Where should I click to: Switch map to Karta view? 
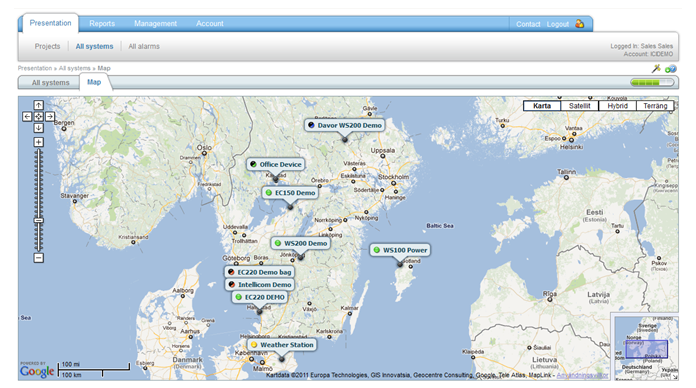542,106
